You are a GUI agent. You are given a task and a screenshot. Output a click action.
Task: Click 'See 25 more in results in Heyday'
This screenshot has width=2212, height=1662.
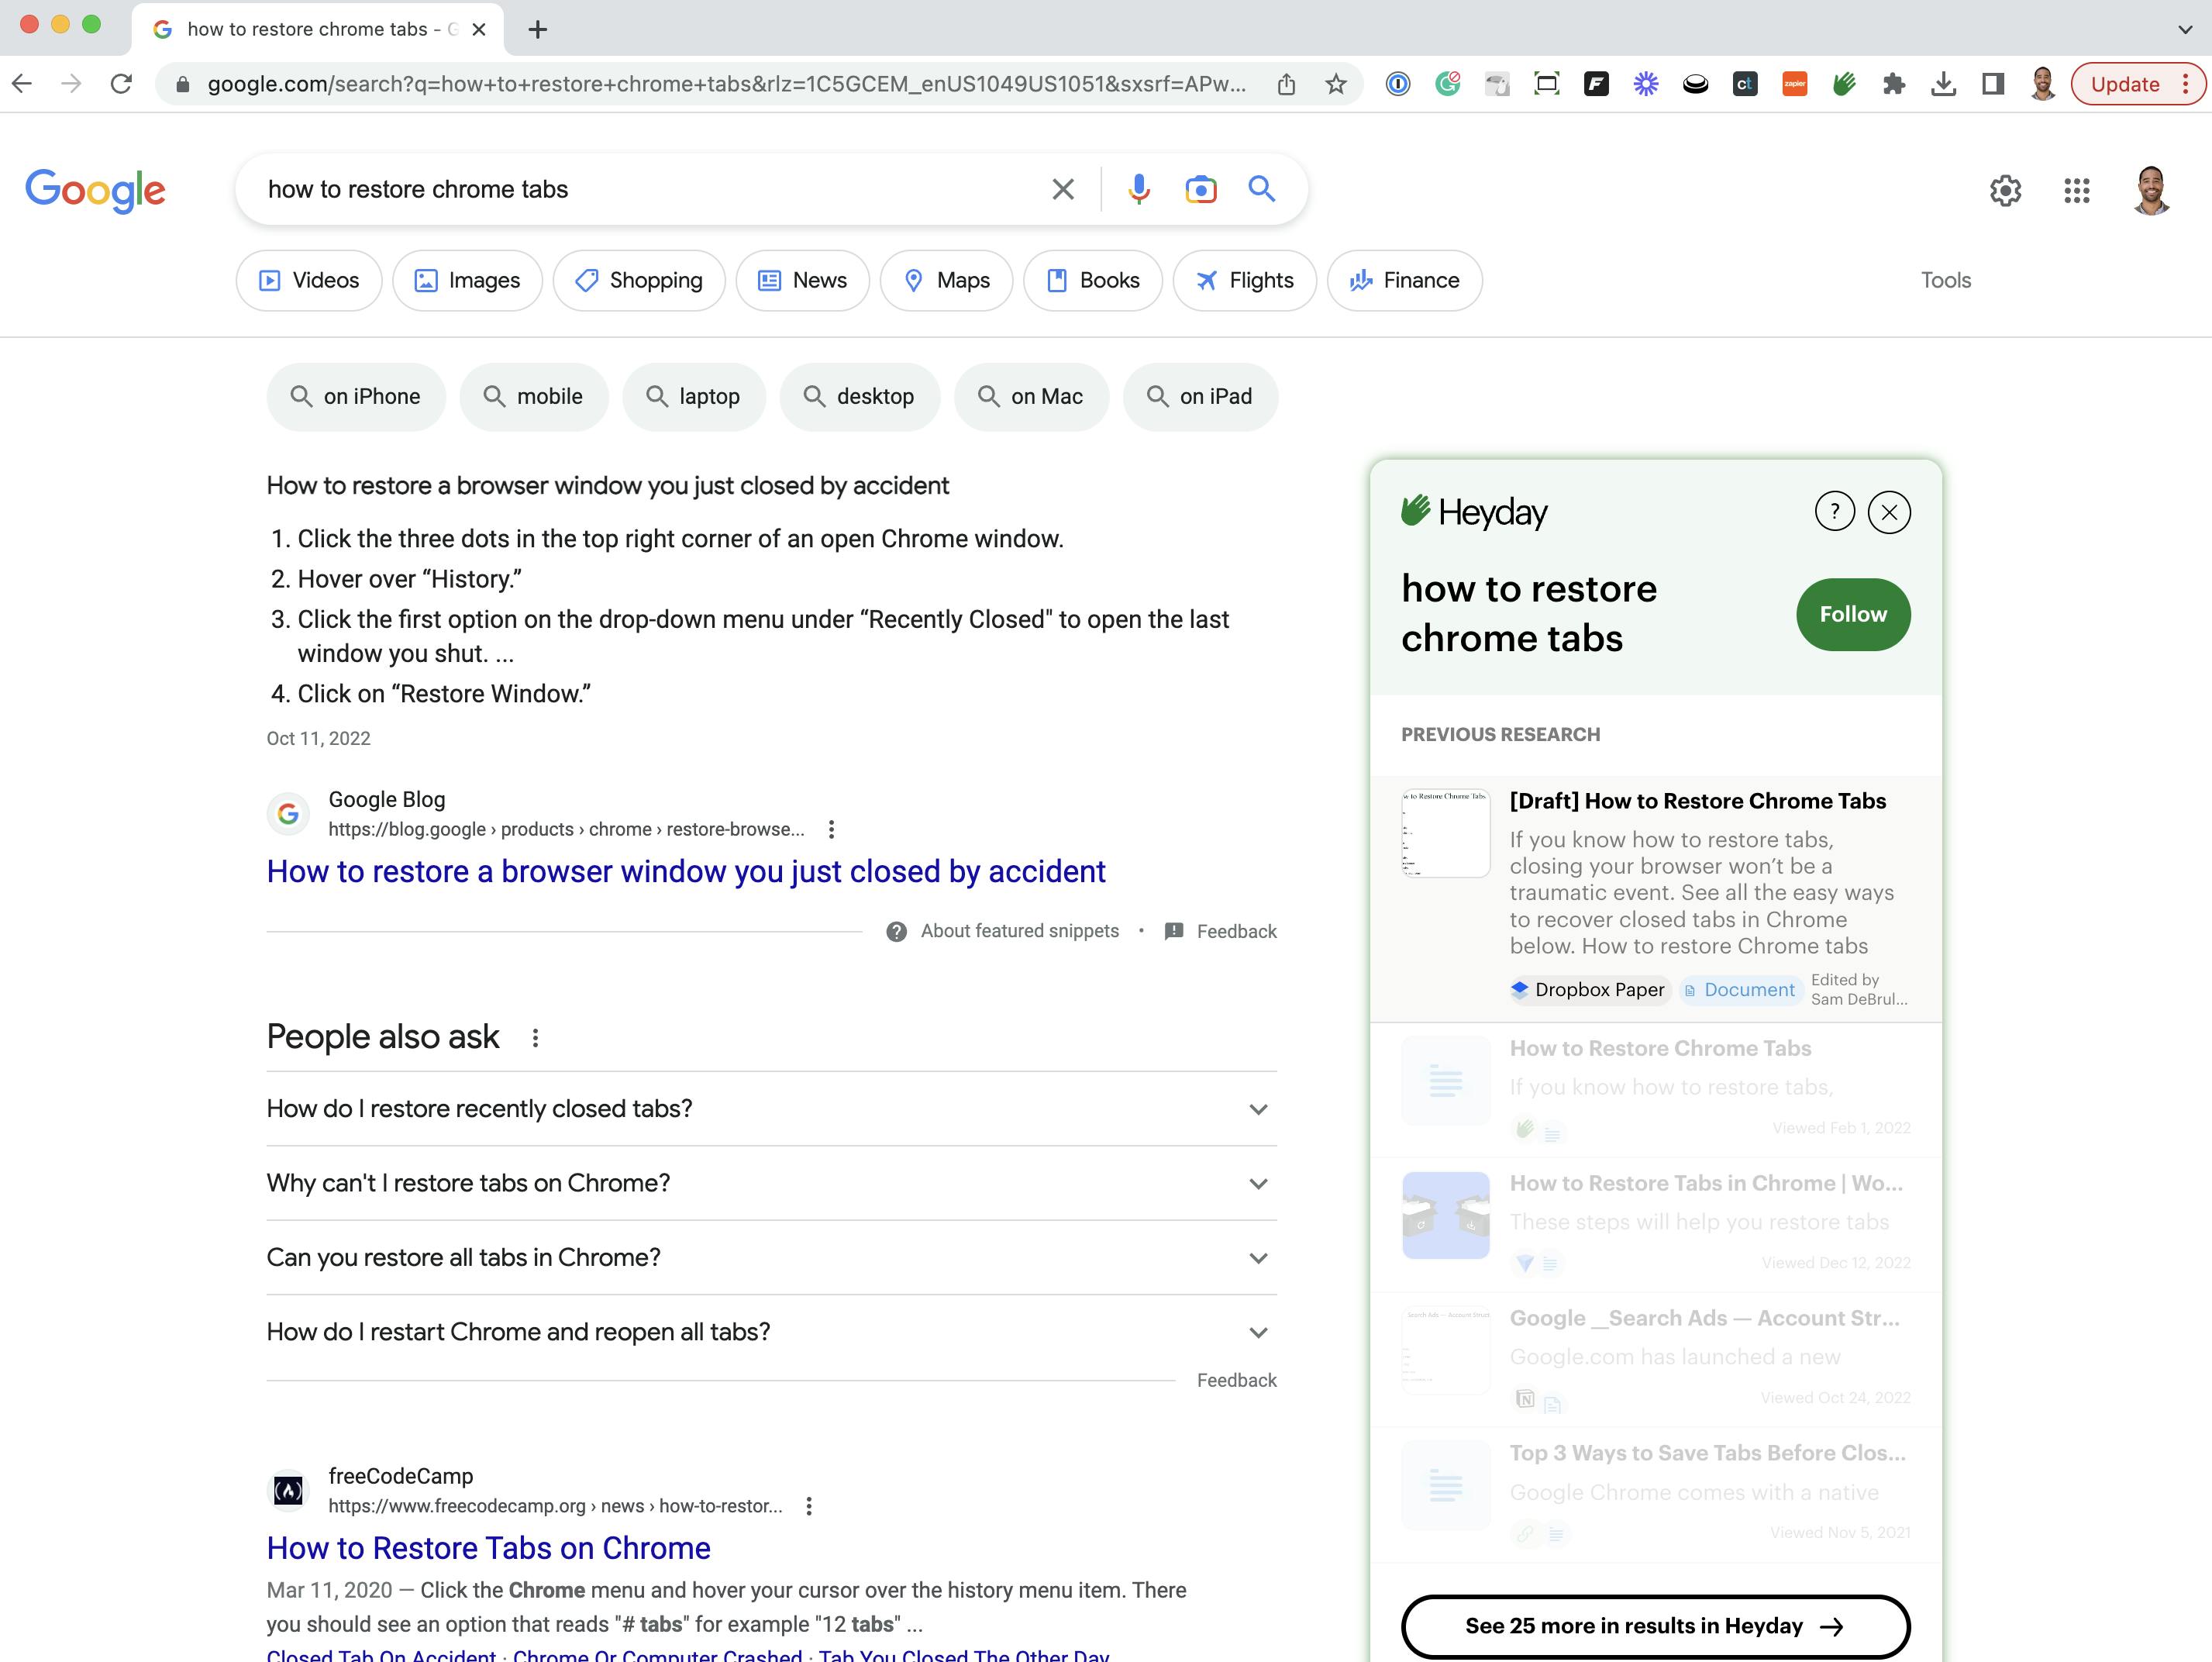point(1655,1626)
